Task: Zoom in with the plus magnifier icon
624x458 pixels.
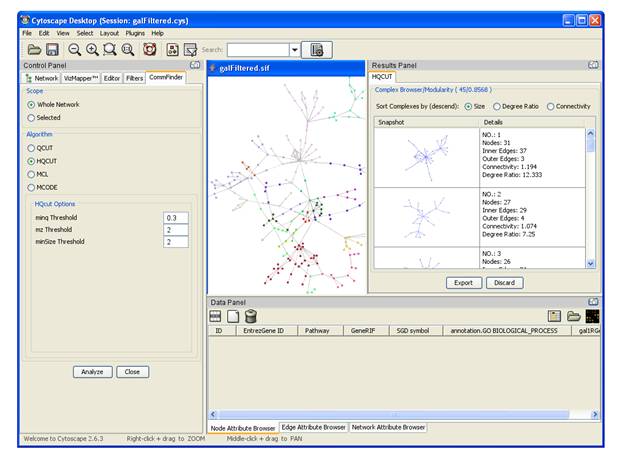Action: (92, 50)
